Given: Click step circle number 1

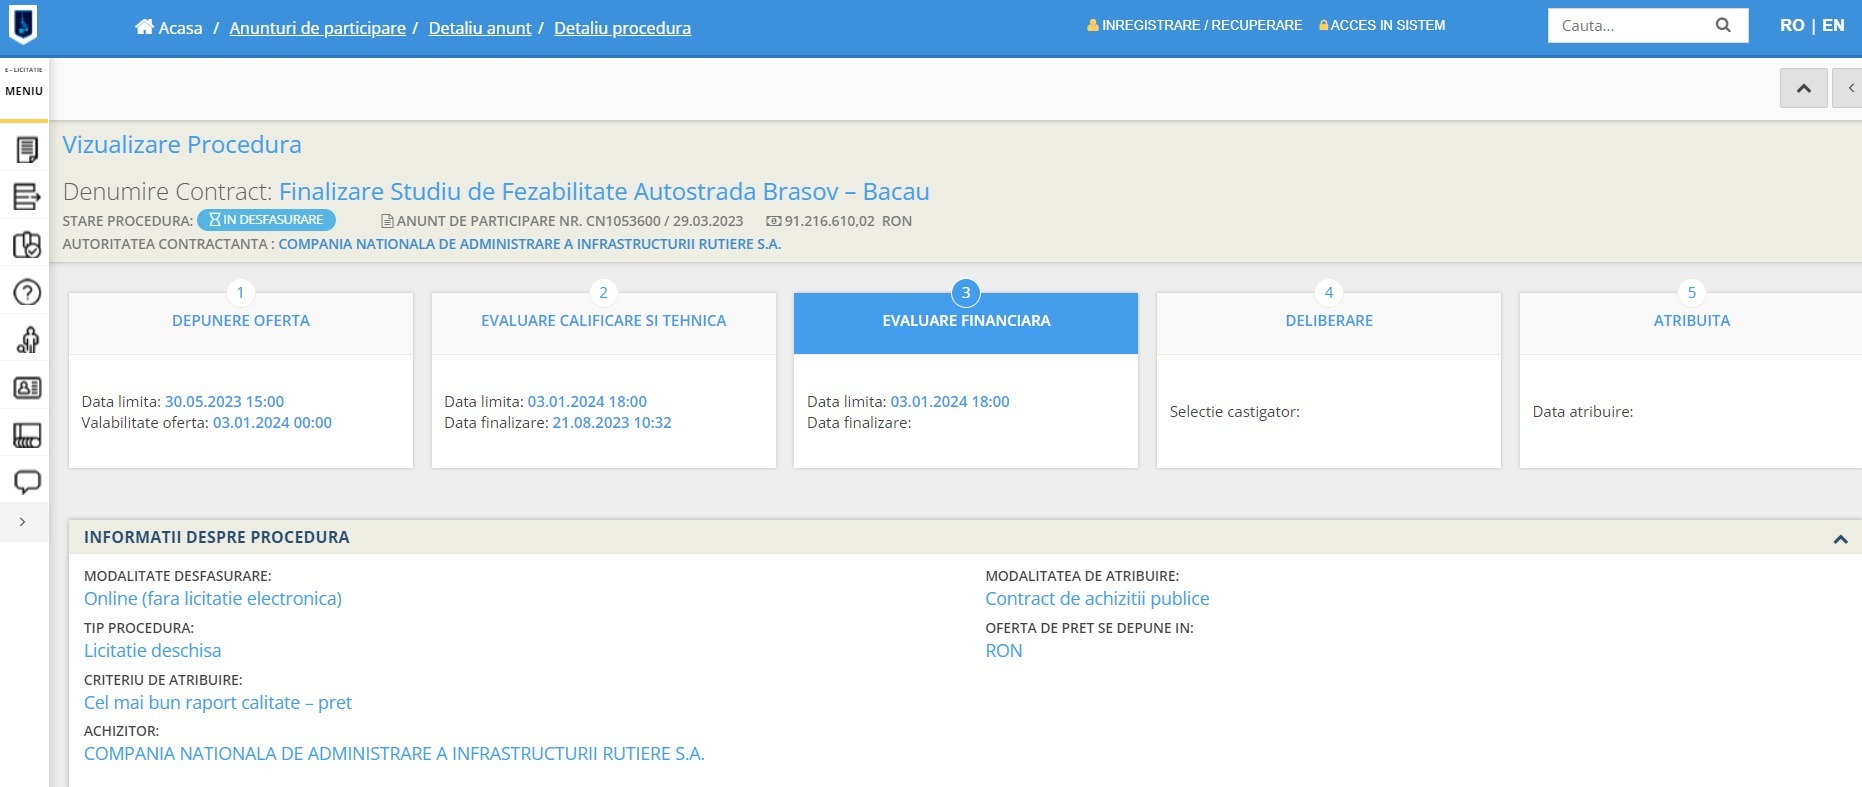Looking at the screenshot, I should (x=240, y=293).
